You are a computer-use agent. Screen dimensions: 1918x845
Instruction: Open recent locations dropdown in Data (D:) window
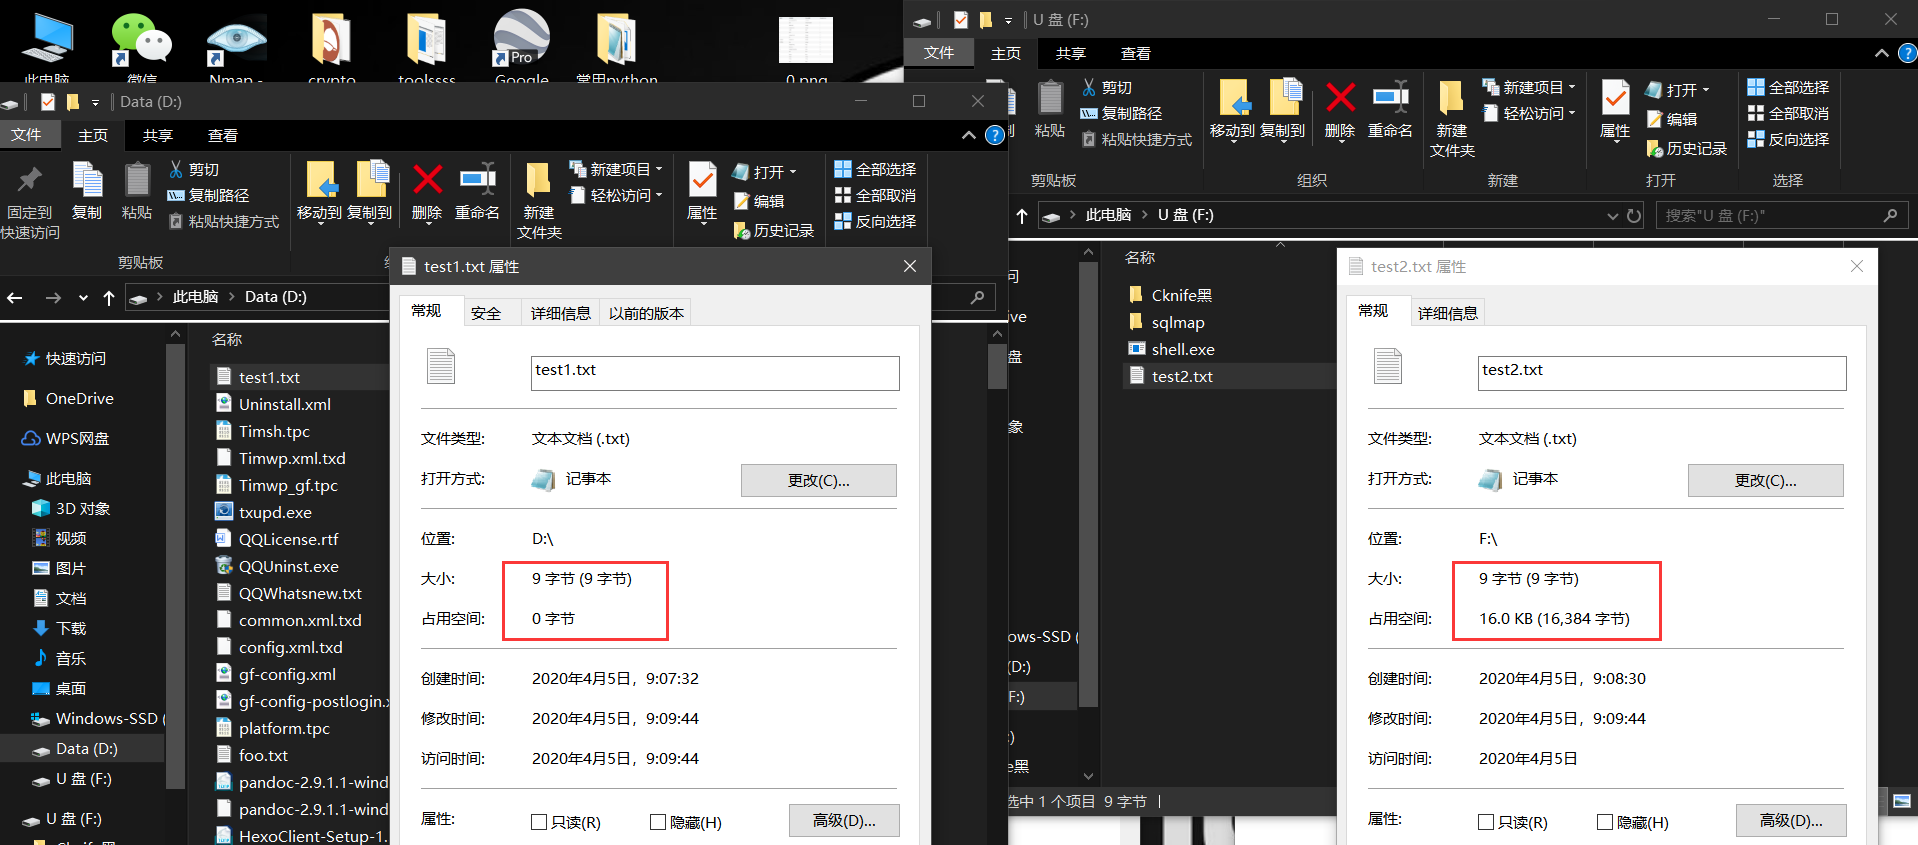pyautogui.click(x=83, y=297)
